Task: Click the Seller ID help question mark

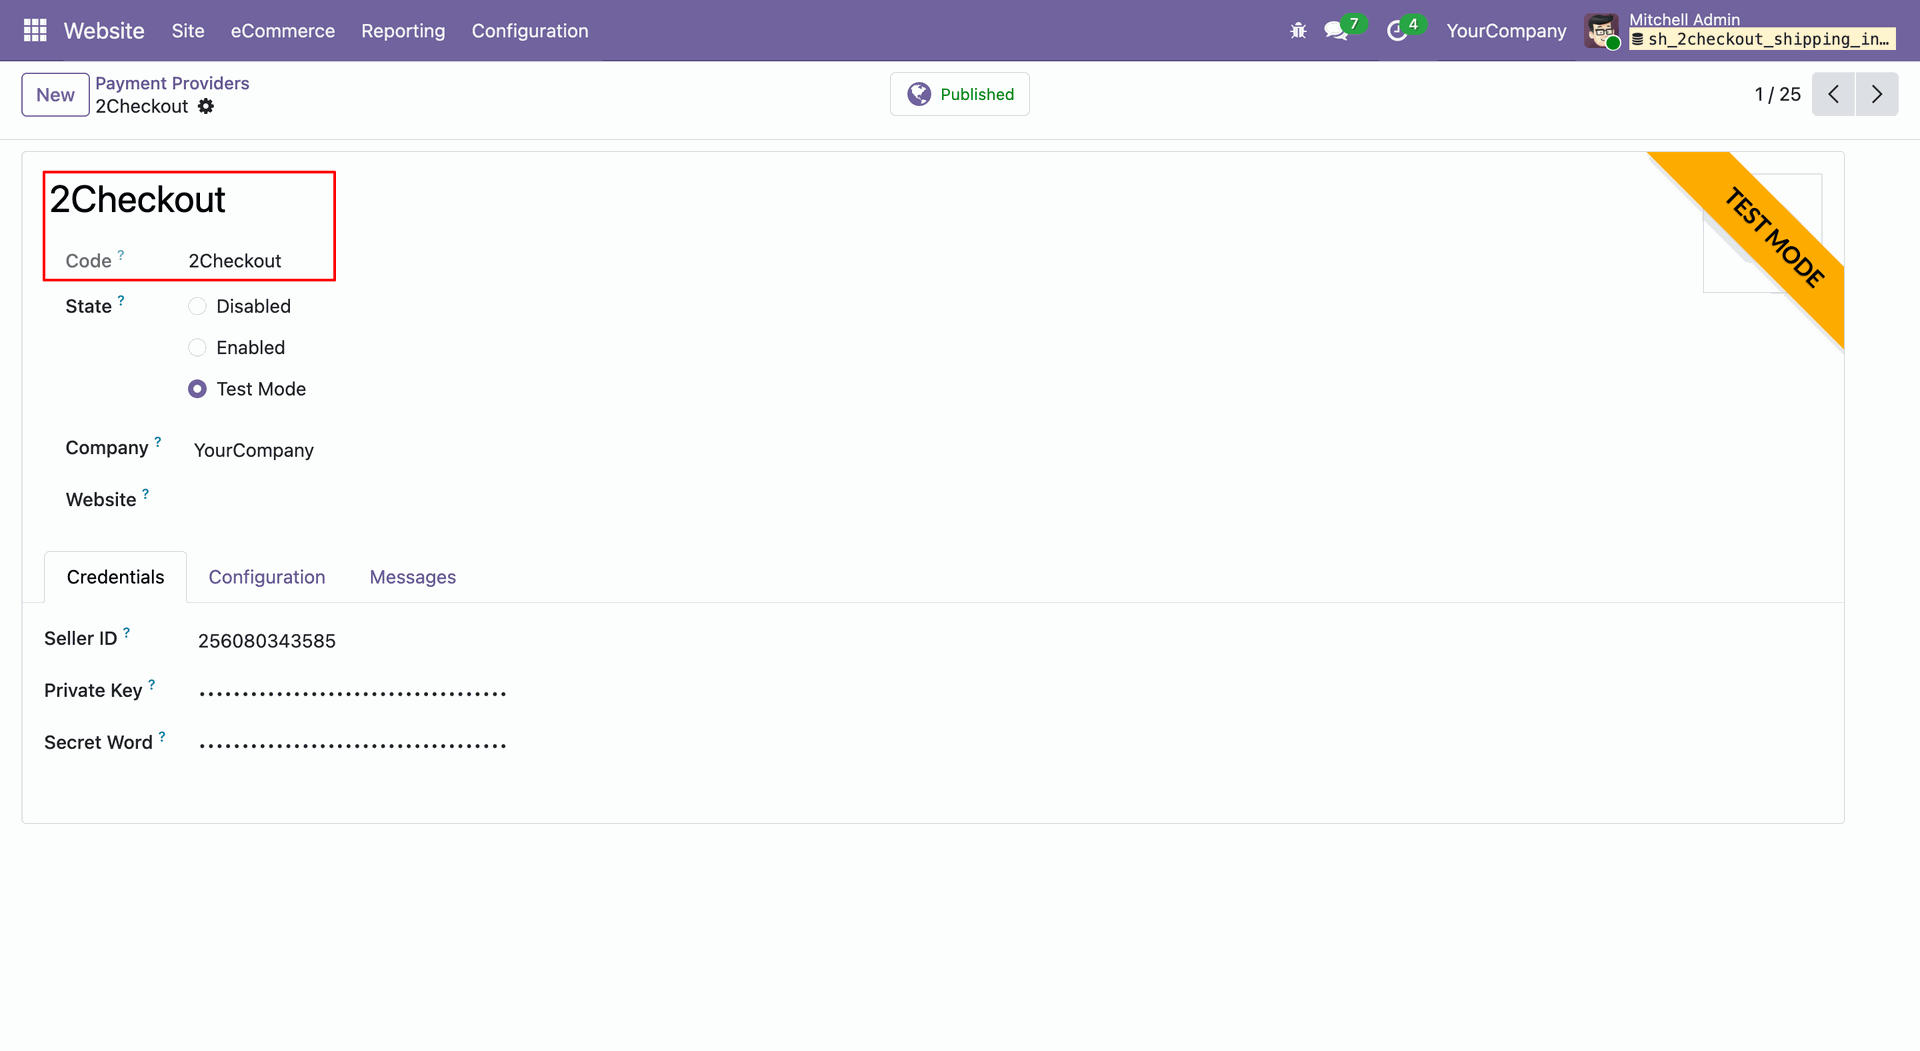Action: point(127,632)
